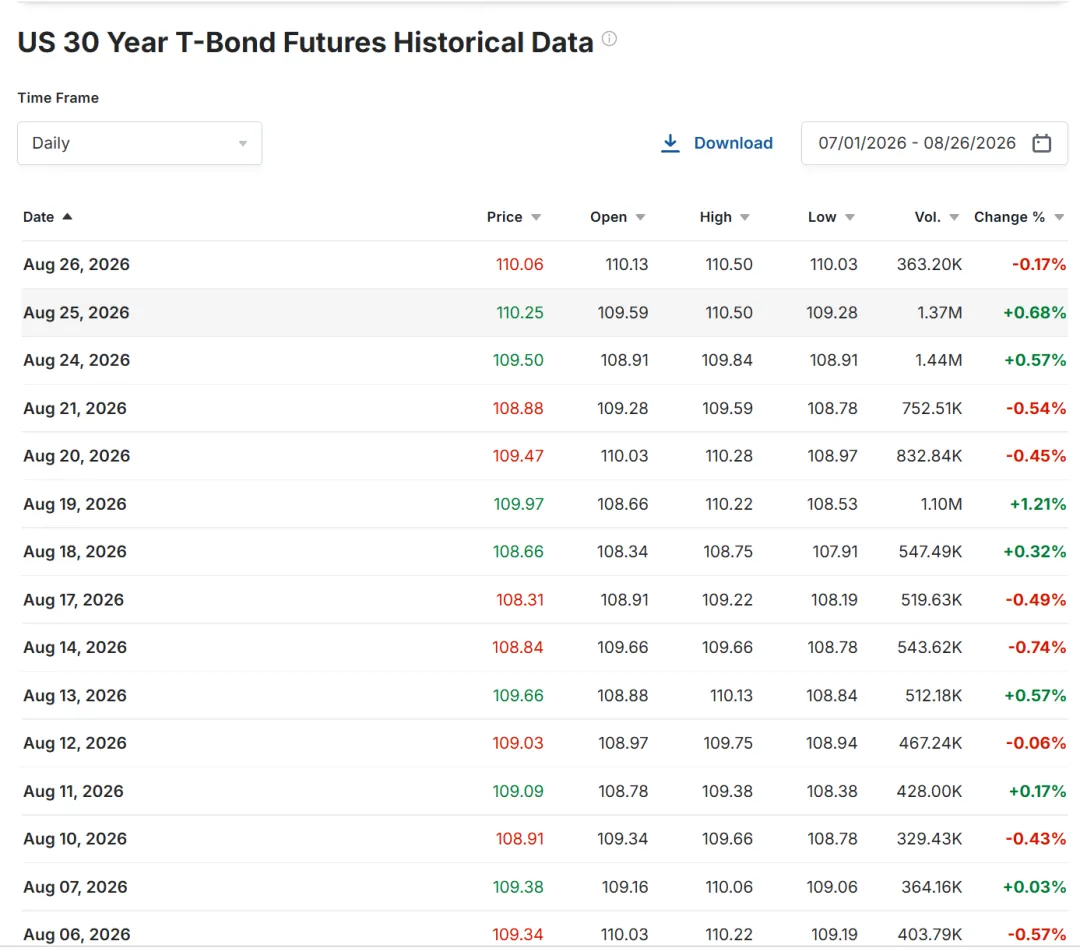Screen dimensions: 1080x948
Task: Select the Aug 19, 2026 data row
Action: [x=544, y=504]
